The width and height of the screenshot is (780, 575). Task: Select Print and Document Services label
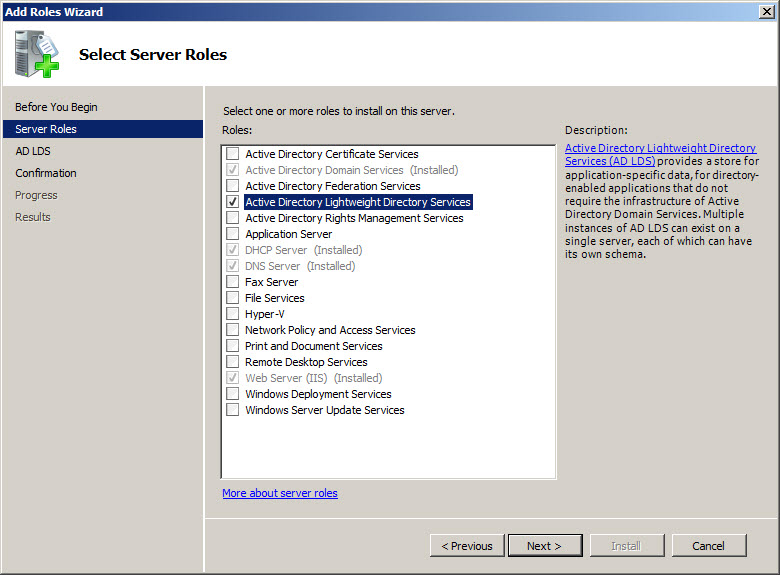point(313,346)
